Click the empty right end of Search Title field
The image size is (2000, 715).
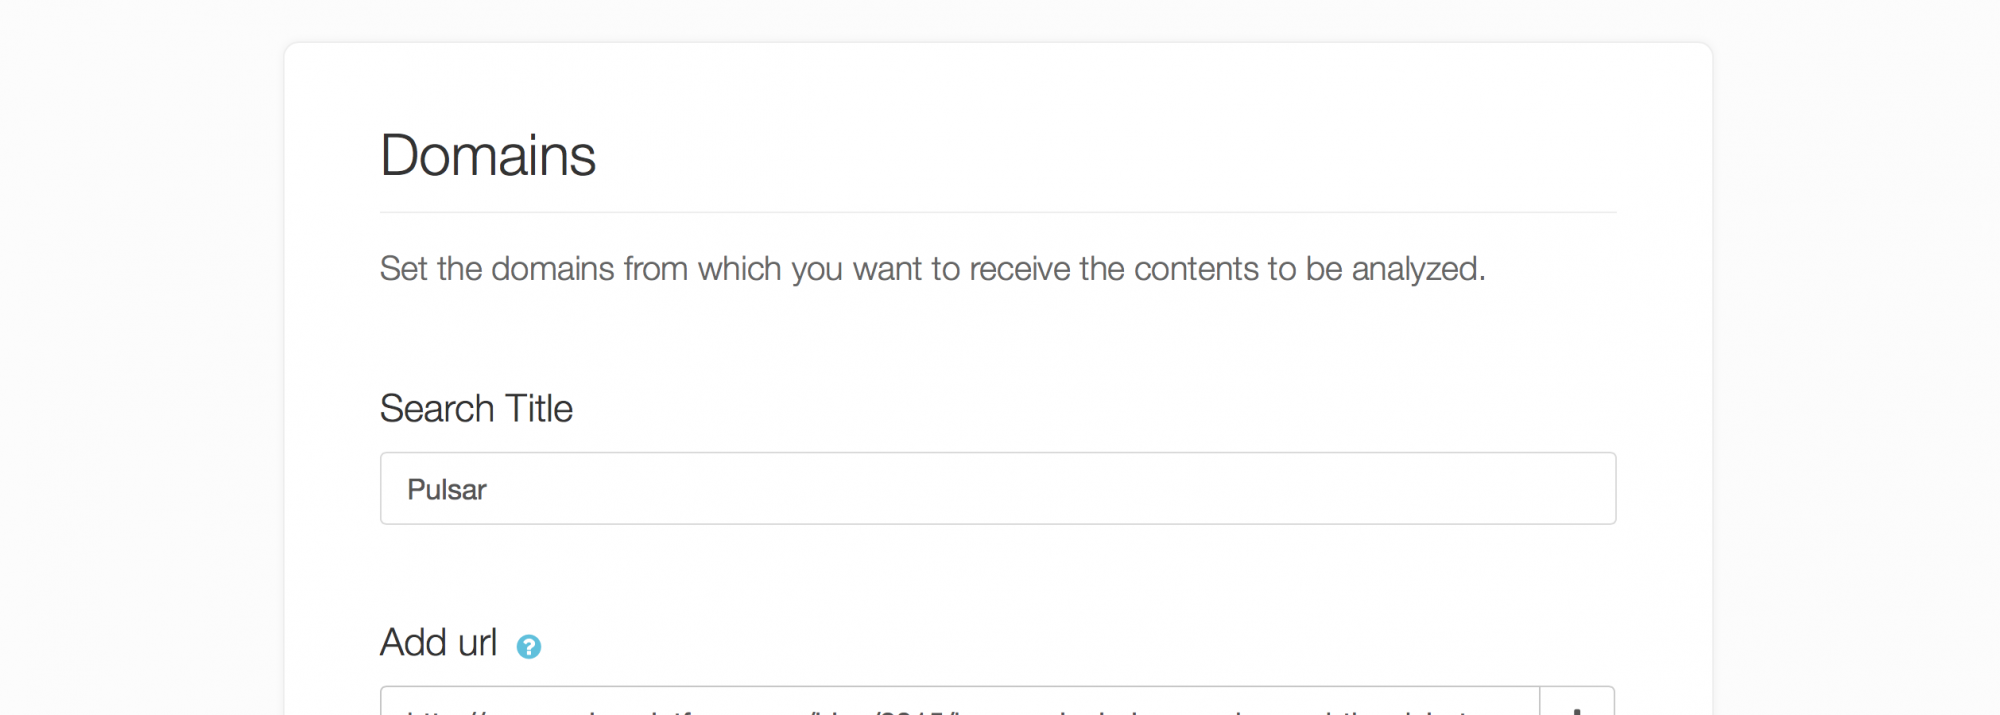tap(1500, 489)
